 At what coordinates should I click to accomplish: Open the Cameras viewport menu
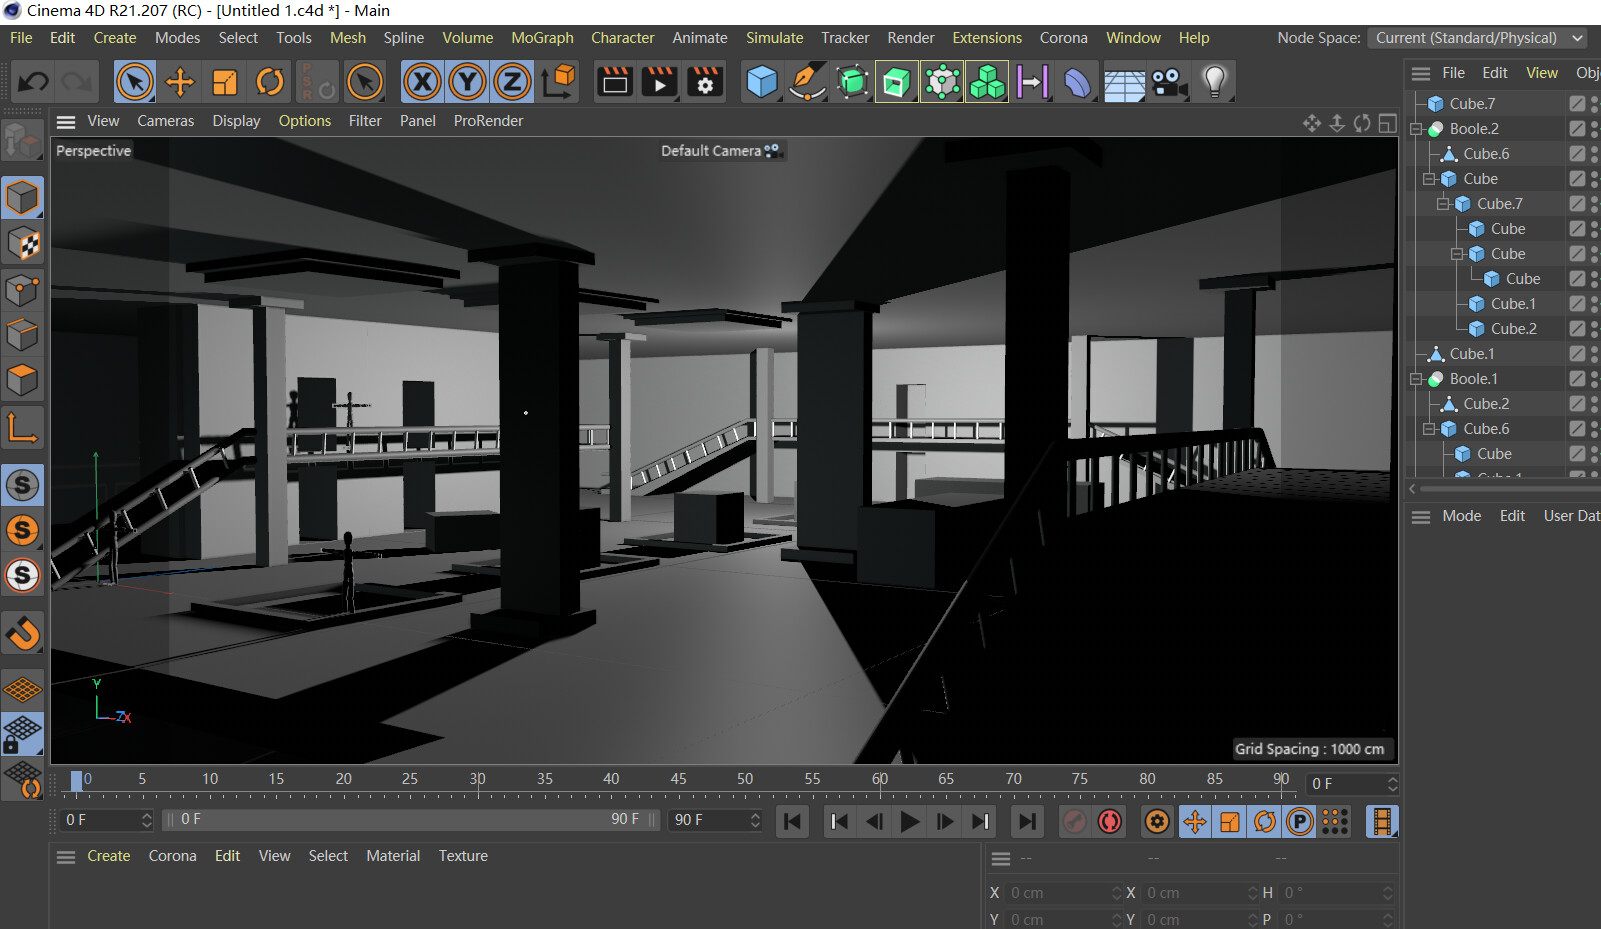coord(165,121)
